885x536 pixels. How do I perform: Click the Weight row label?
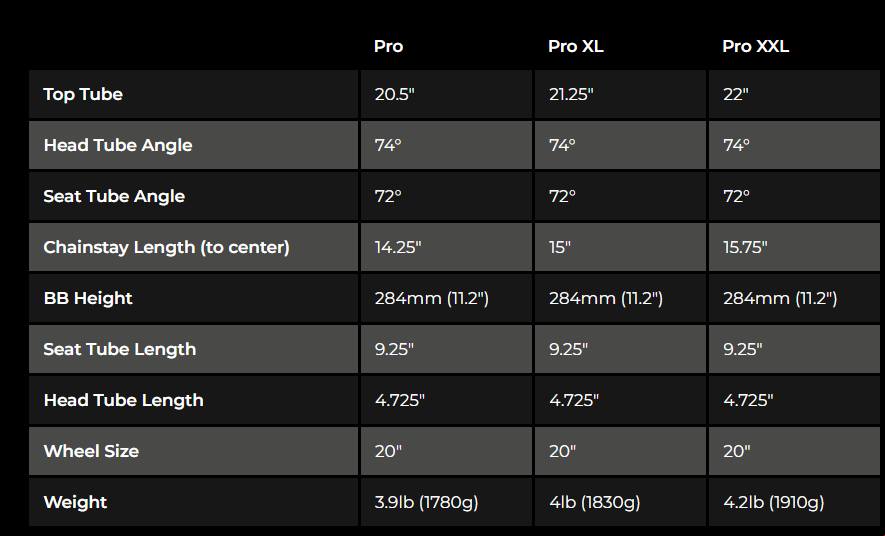pos(75,502)
